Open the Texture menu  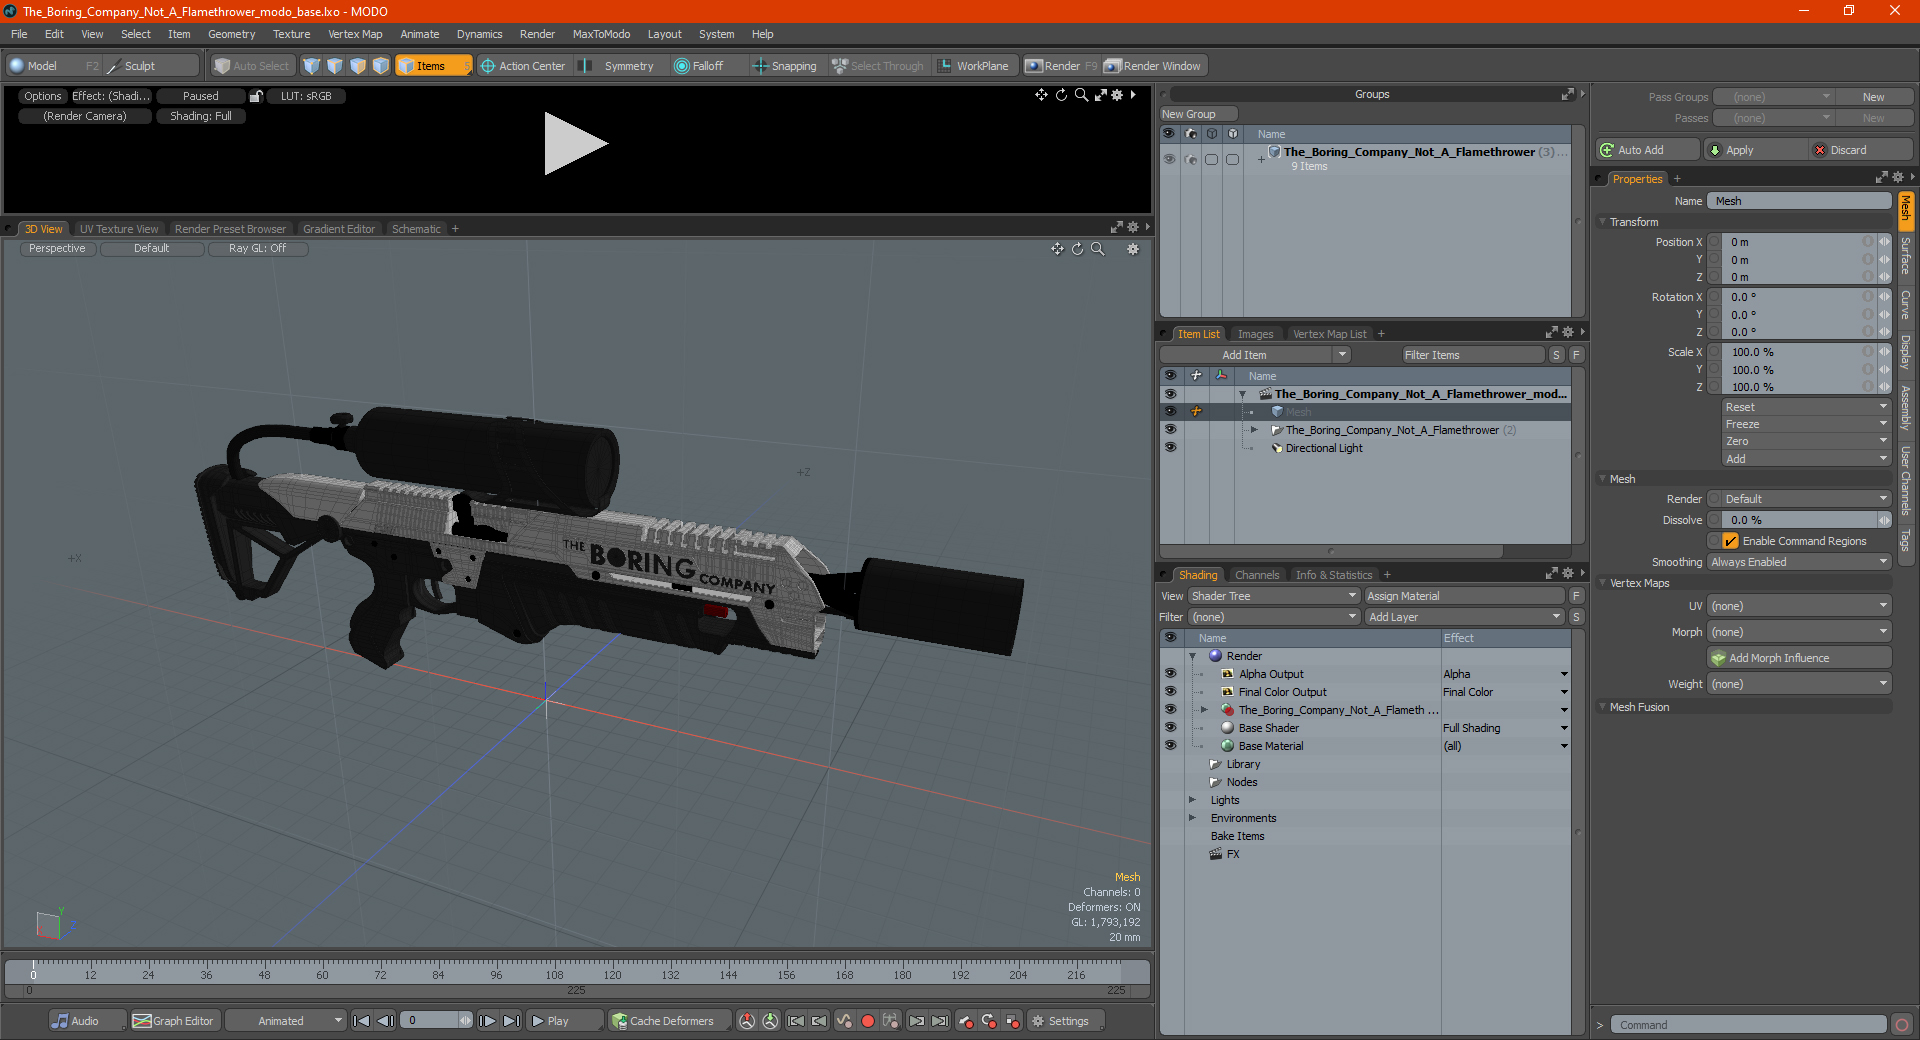click(x=291, y=34)
